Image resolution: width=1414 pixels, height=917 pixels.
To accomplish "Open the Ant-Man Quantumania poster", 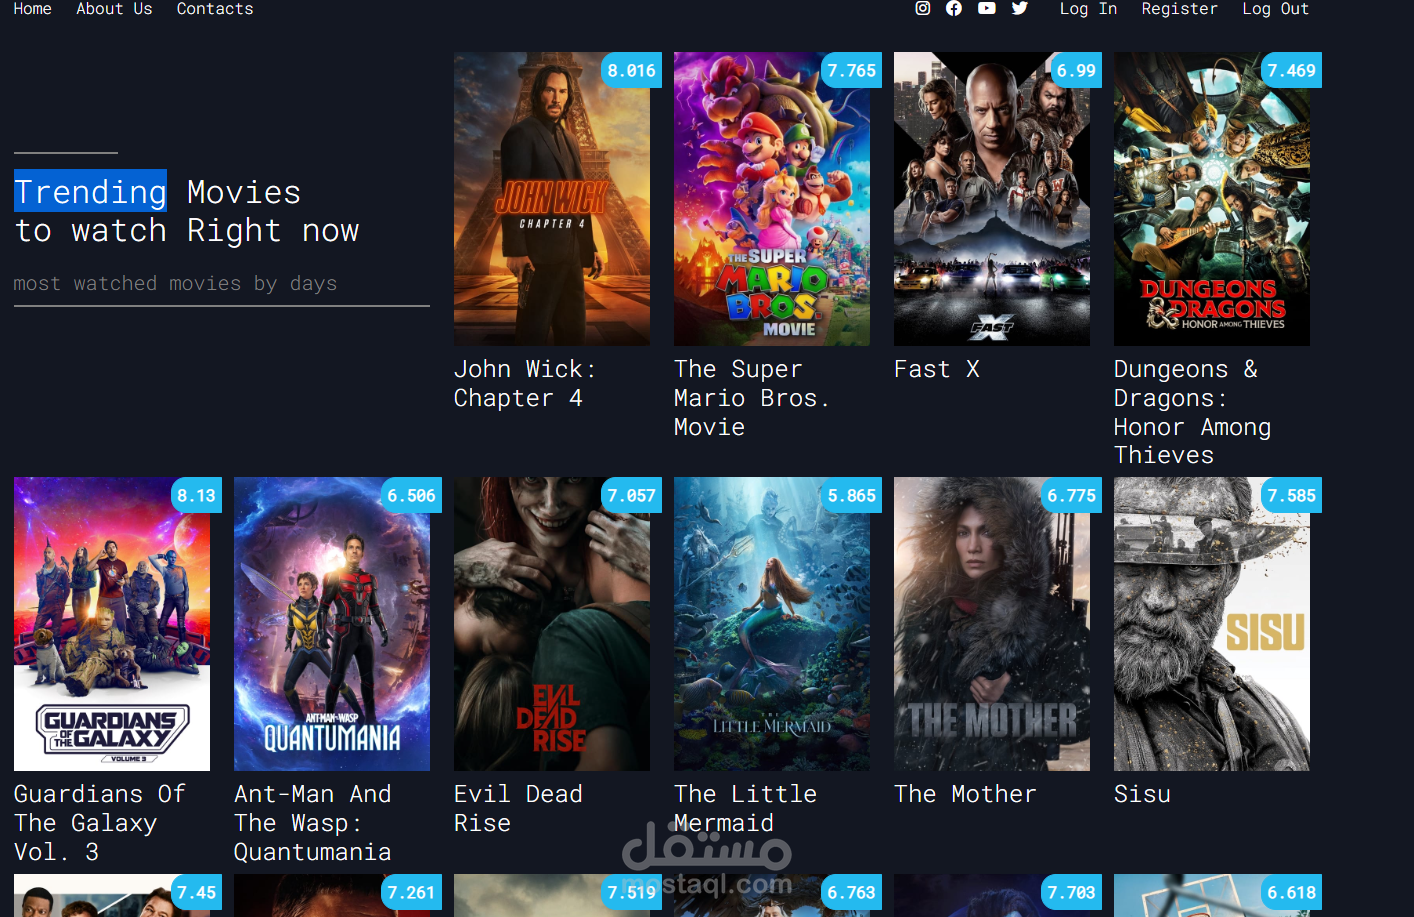I will coord(332,624).
